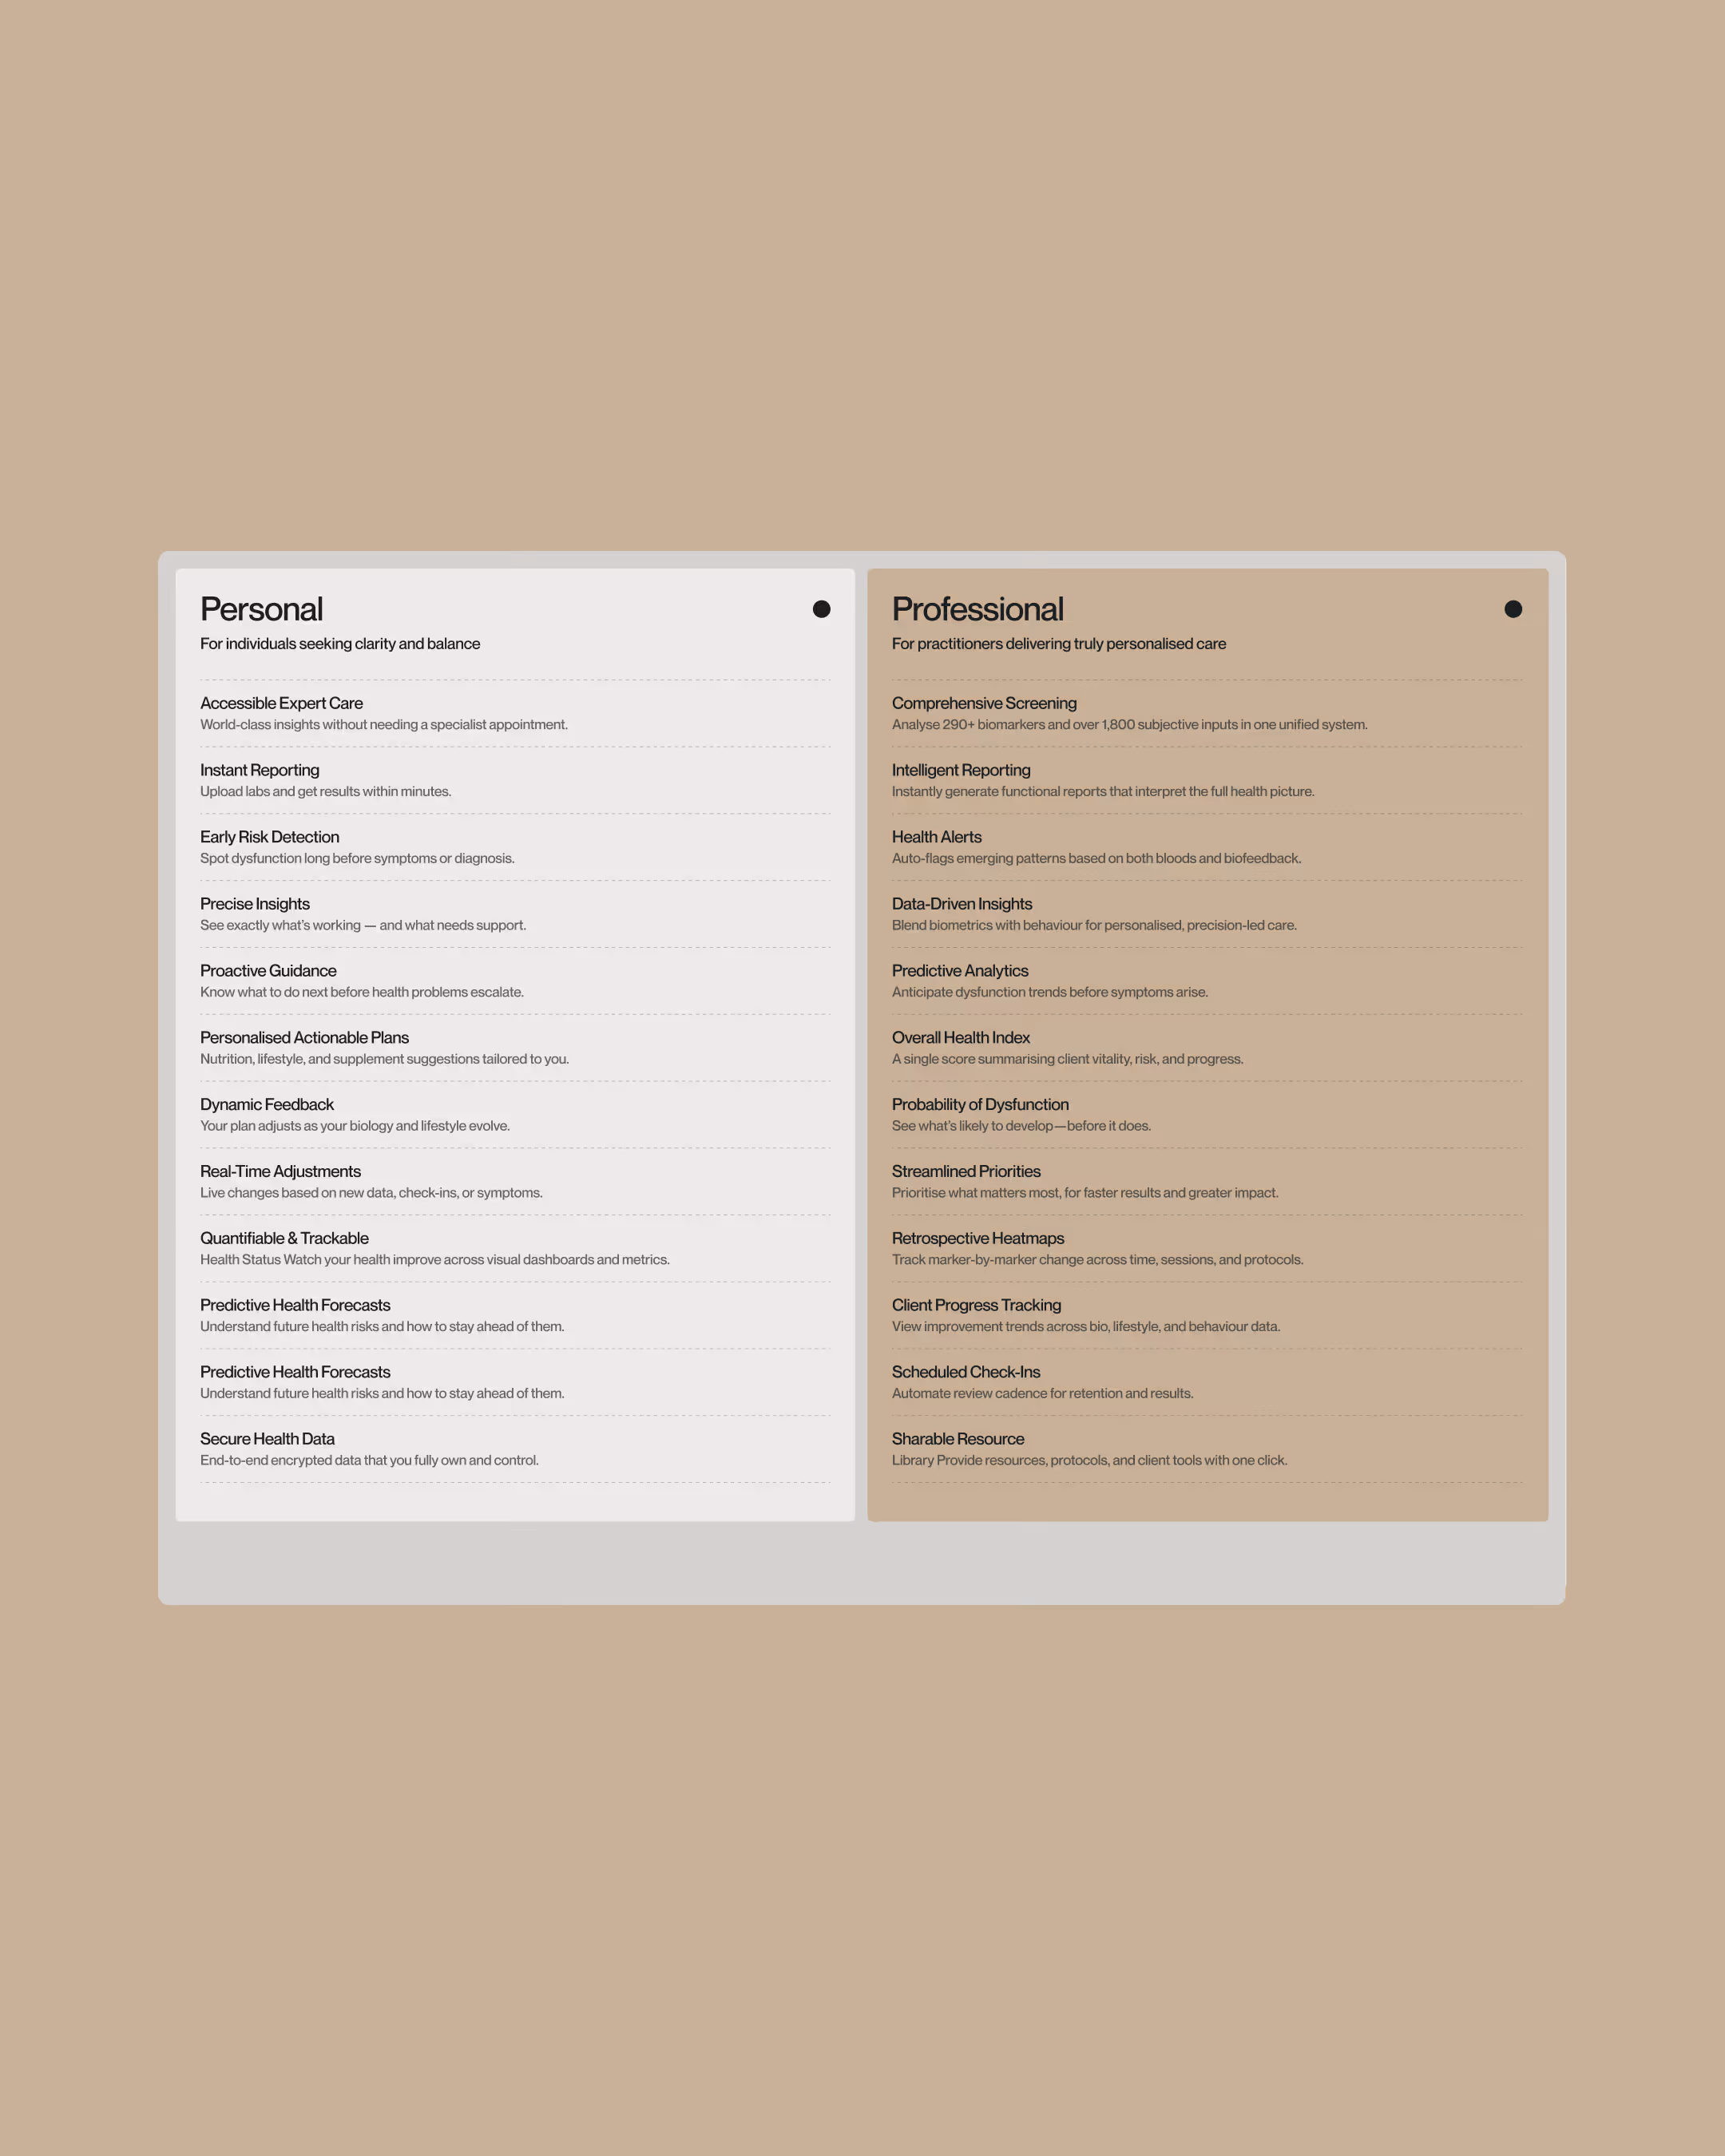Click 'Spot dysfunction long before symptoms or diagnosis'
Viewport: 1725px width, 2156px height.
coord(357,859)
